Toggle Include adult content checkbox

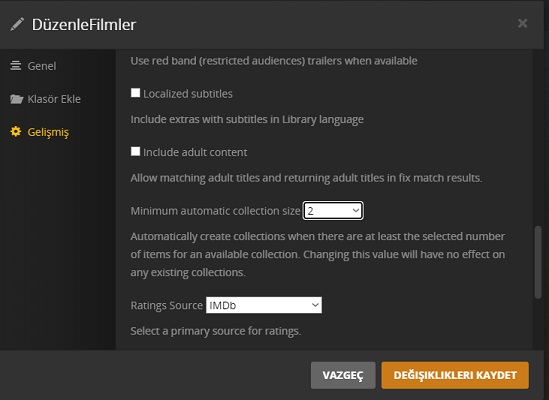coord(135,151)
